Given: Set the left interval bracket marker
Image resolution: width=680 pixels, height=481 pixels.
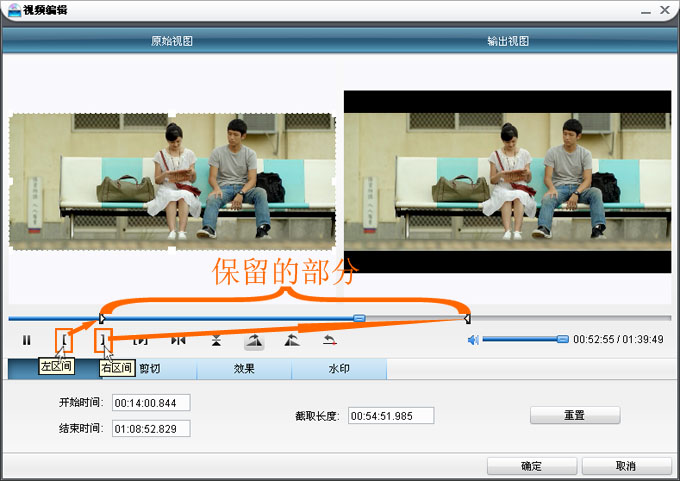Looking at the screenshot, I should point(64,340).
